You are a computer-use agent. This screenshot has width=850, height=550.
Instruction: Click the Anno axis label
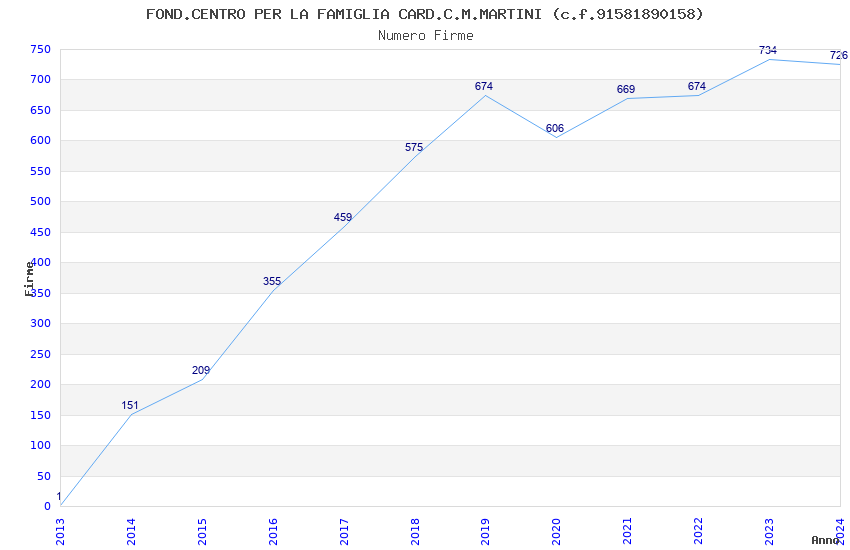point(825,540)
